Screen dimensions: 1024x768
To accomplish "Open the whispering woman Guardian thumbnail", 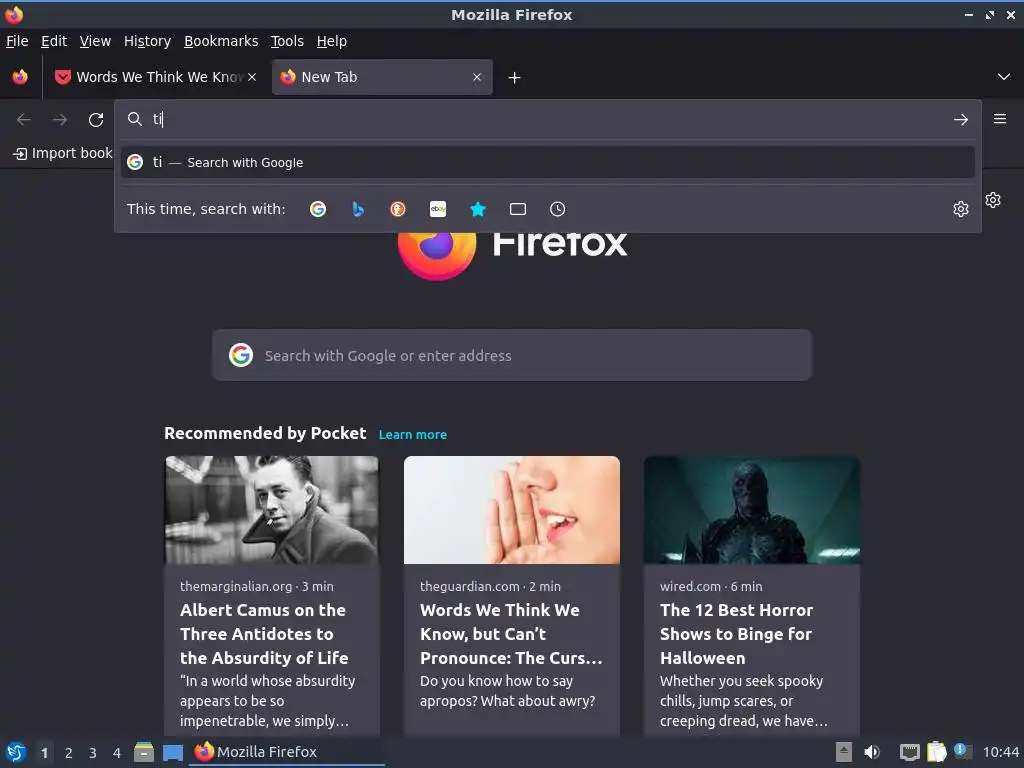I will click(512, 510).
